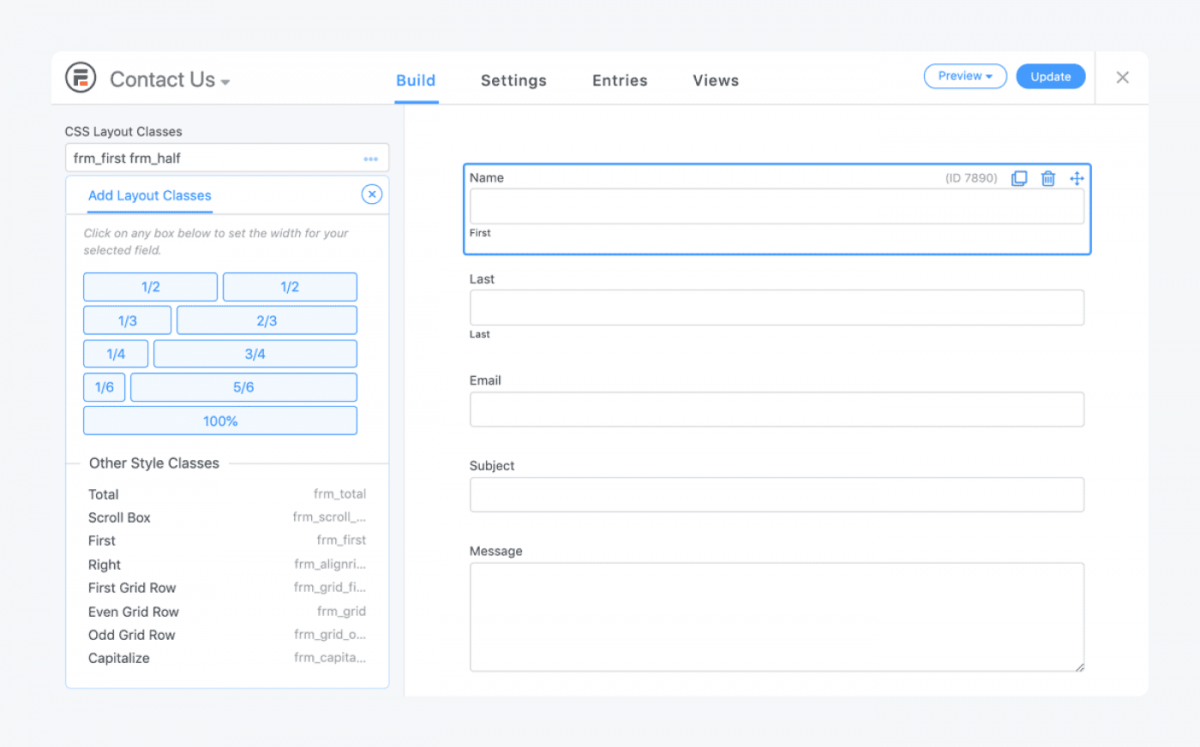The image size is (1200, 747).
Task: Click the Formidable Forms logo icon
Action: [81, 76]
